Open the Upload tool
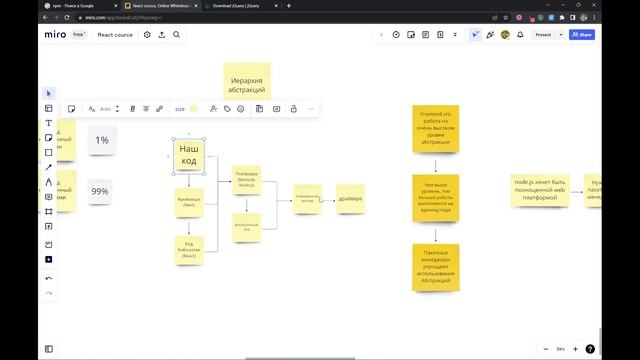 [49, 226]
